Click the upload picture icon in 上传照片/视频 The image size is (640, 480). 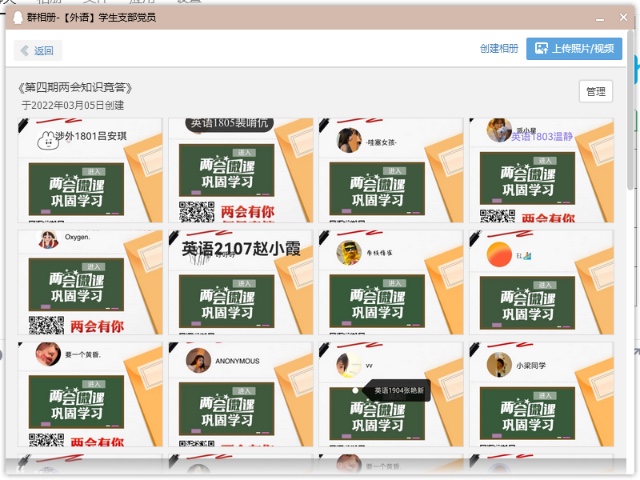[541, 49]
